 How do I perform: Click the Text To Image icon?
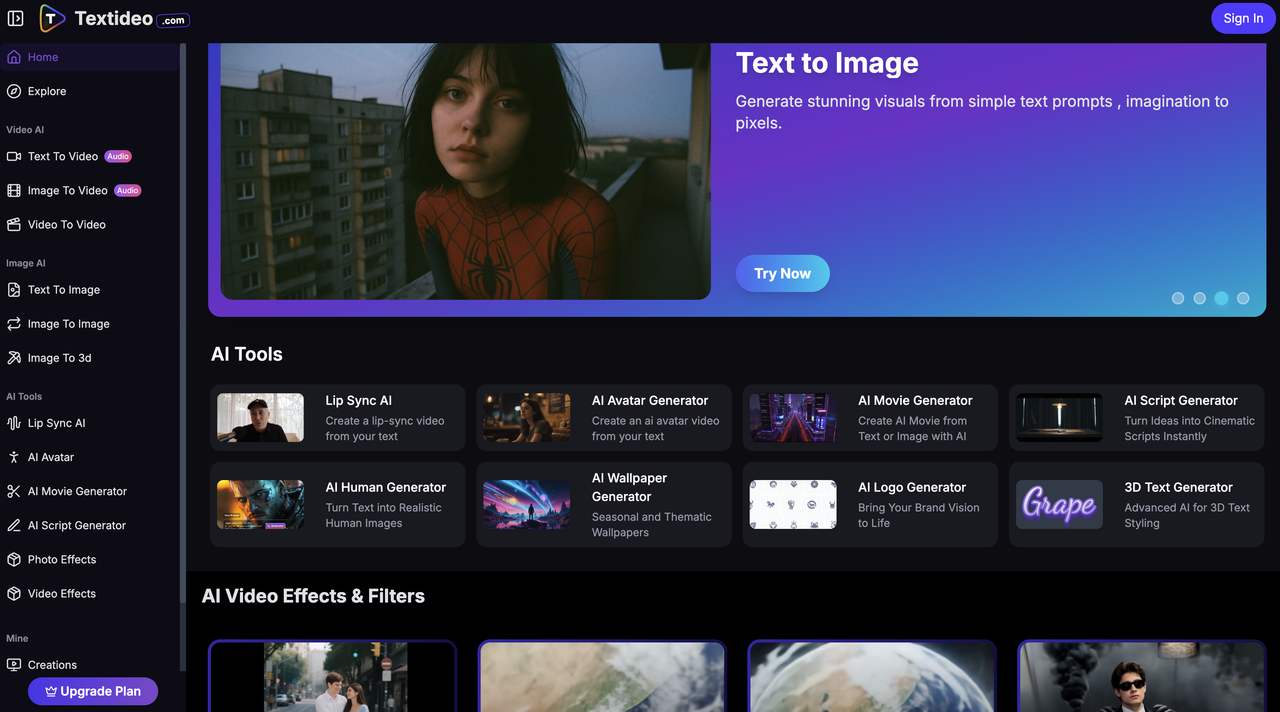[x=14, y=290]
